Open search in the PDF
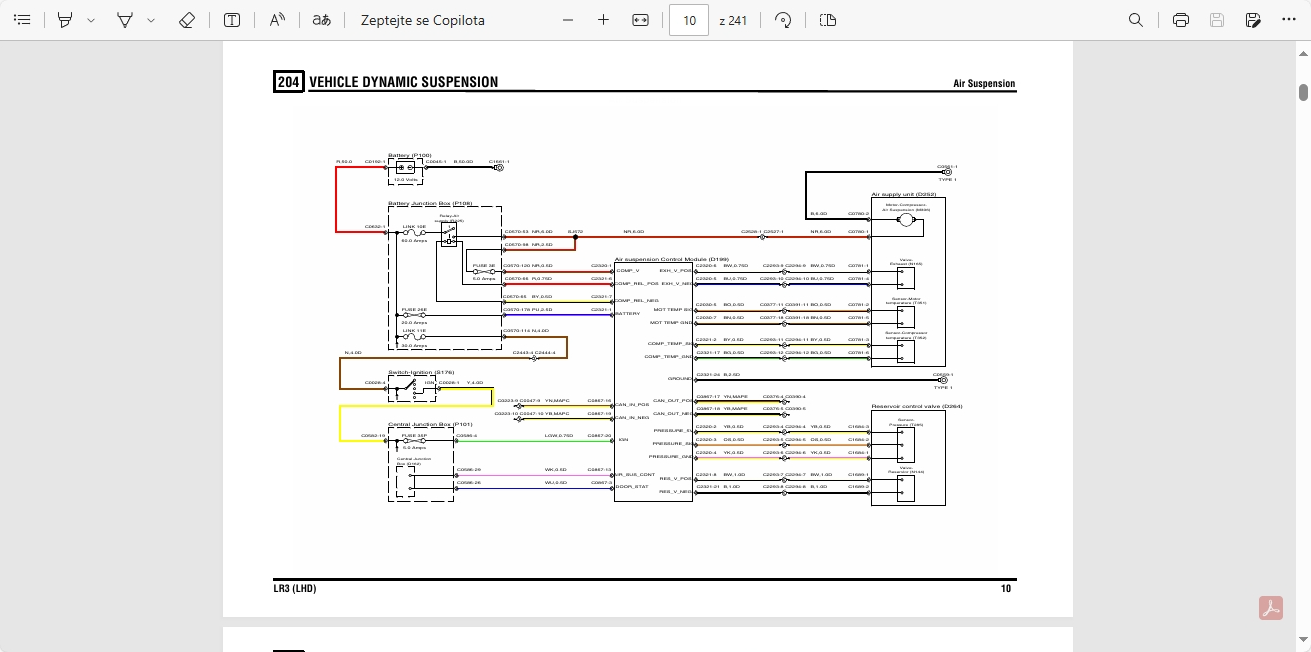1311x652 pixels. coord(1136,20)
